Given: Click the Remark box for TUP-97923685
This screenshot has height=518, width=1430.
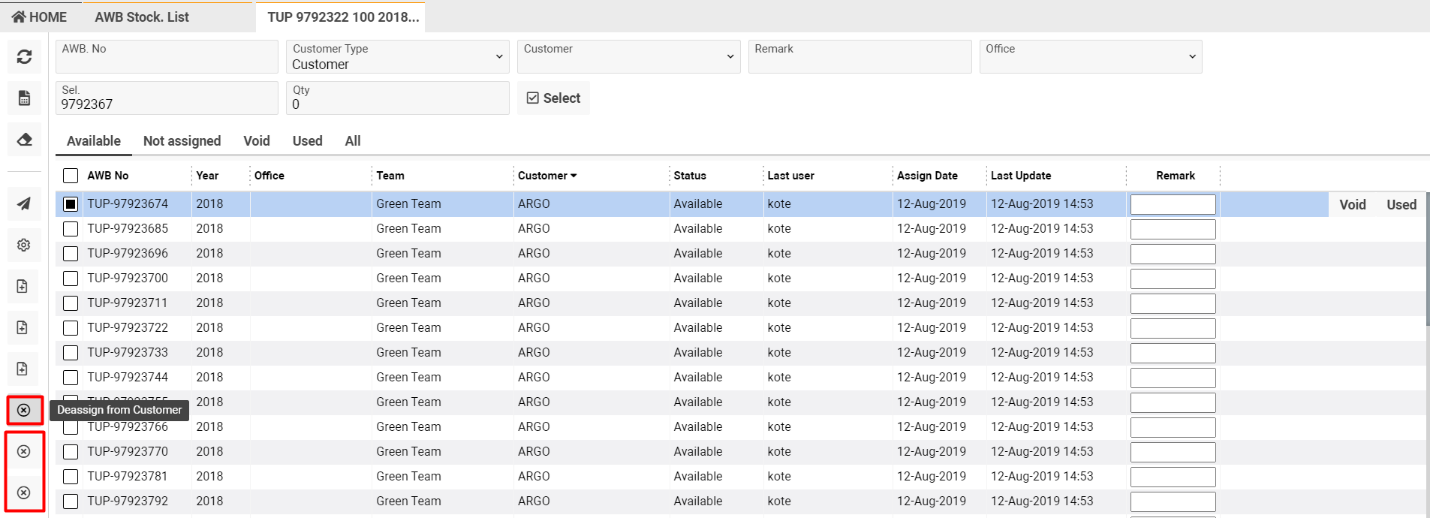Looking at the screenshot, I should pos(1172,229).
